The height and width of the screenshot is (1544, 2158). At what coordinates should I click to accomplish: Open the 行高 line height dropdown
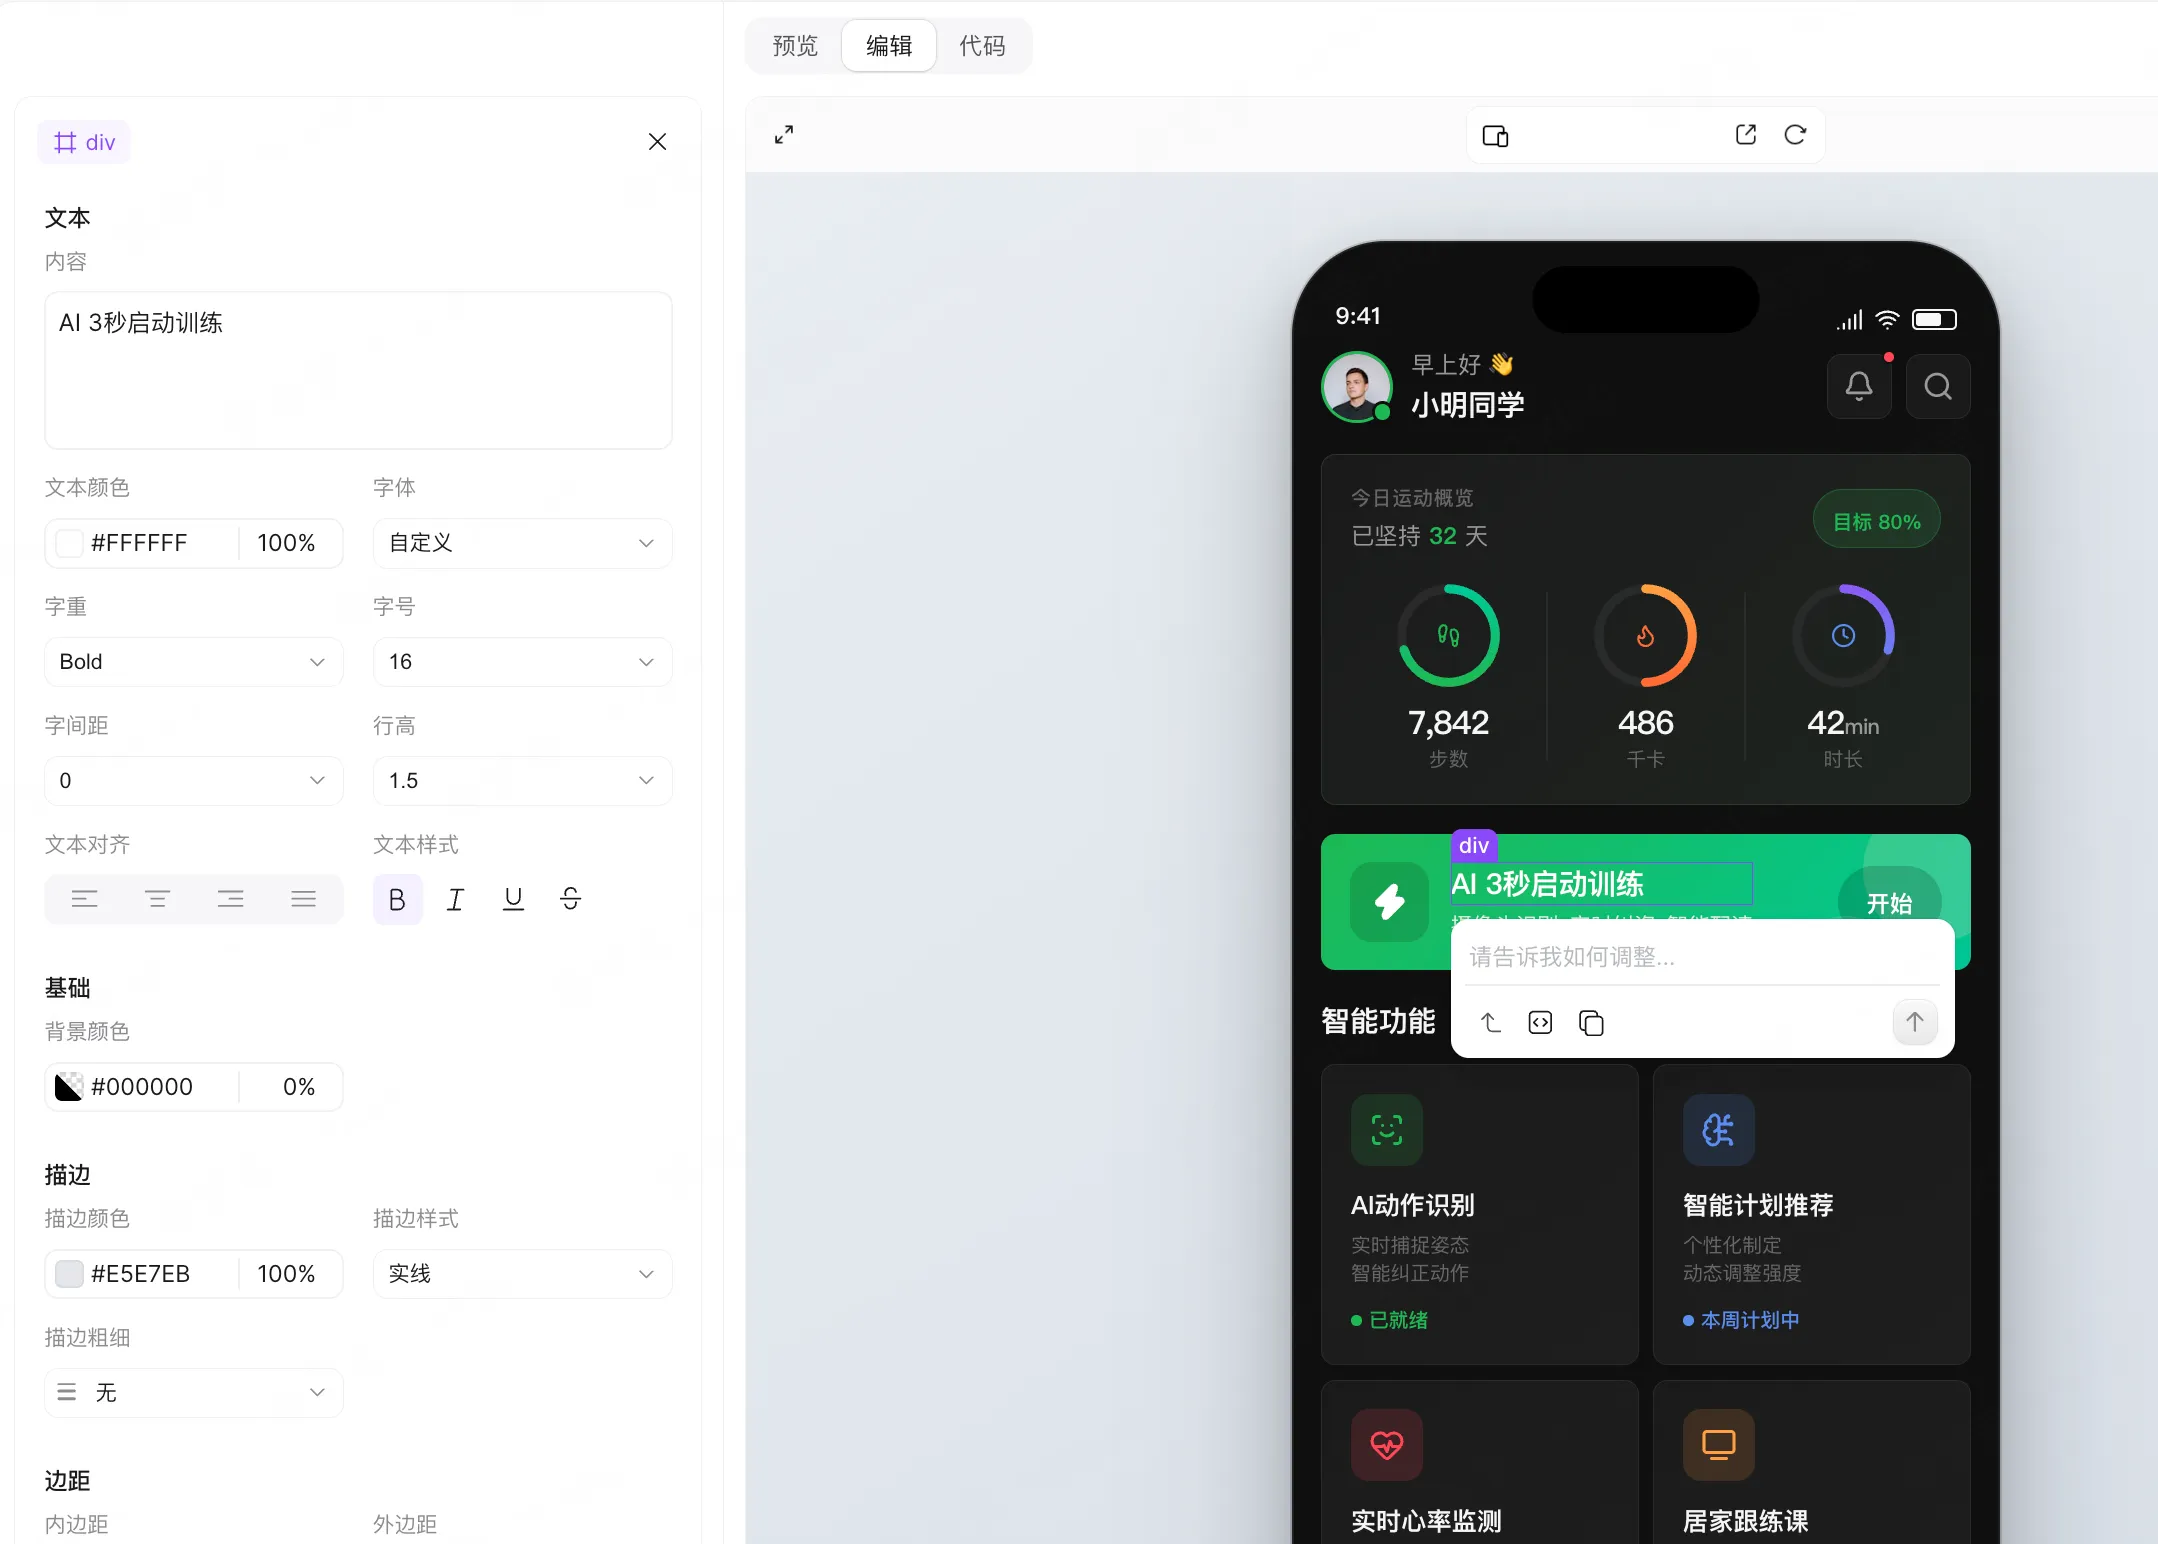pos(522,781)
